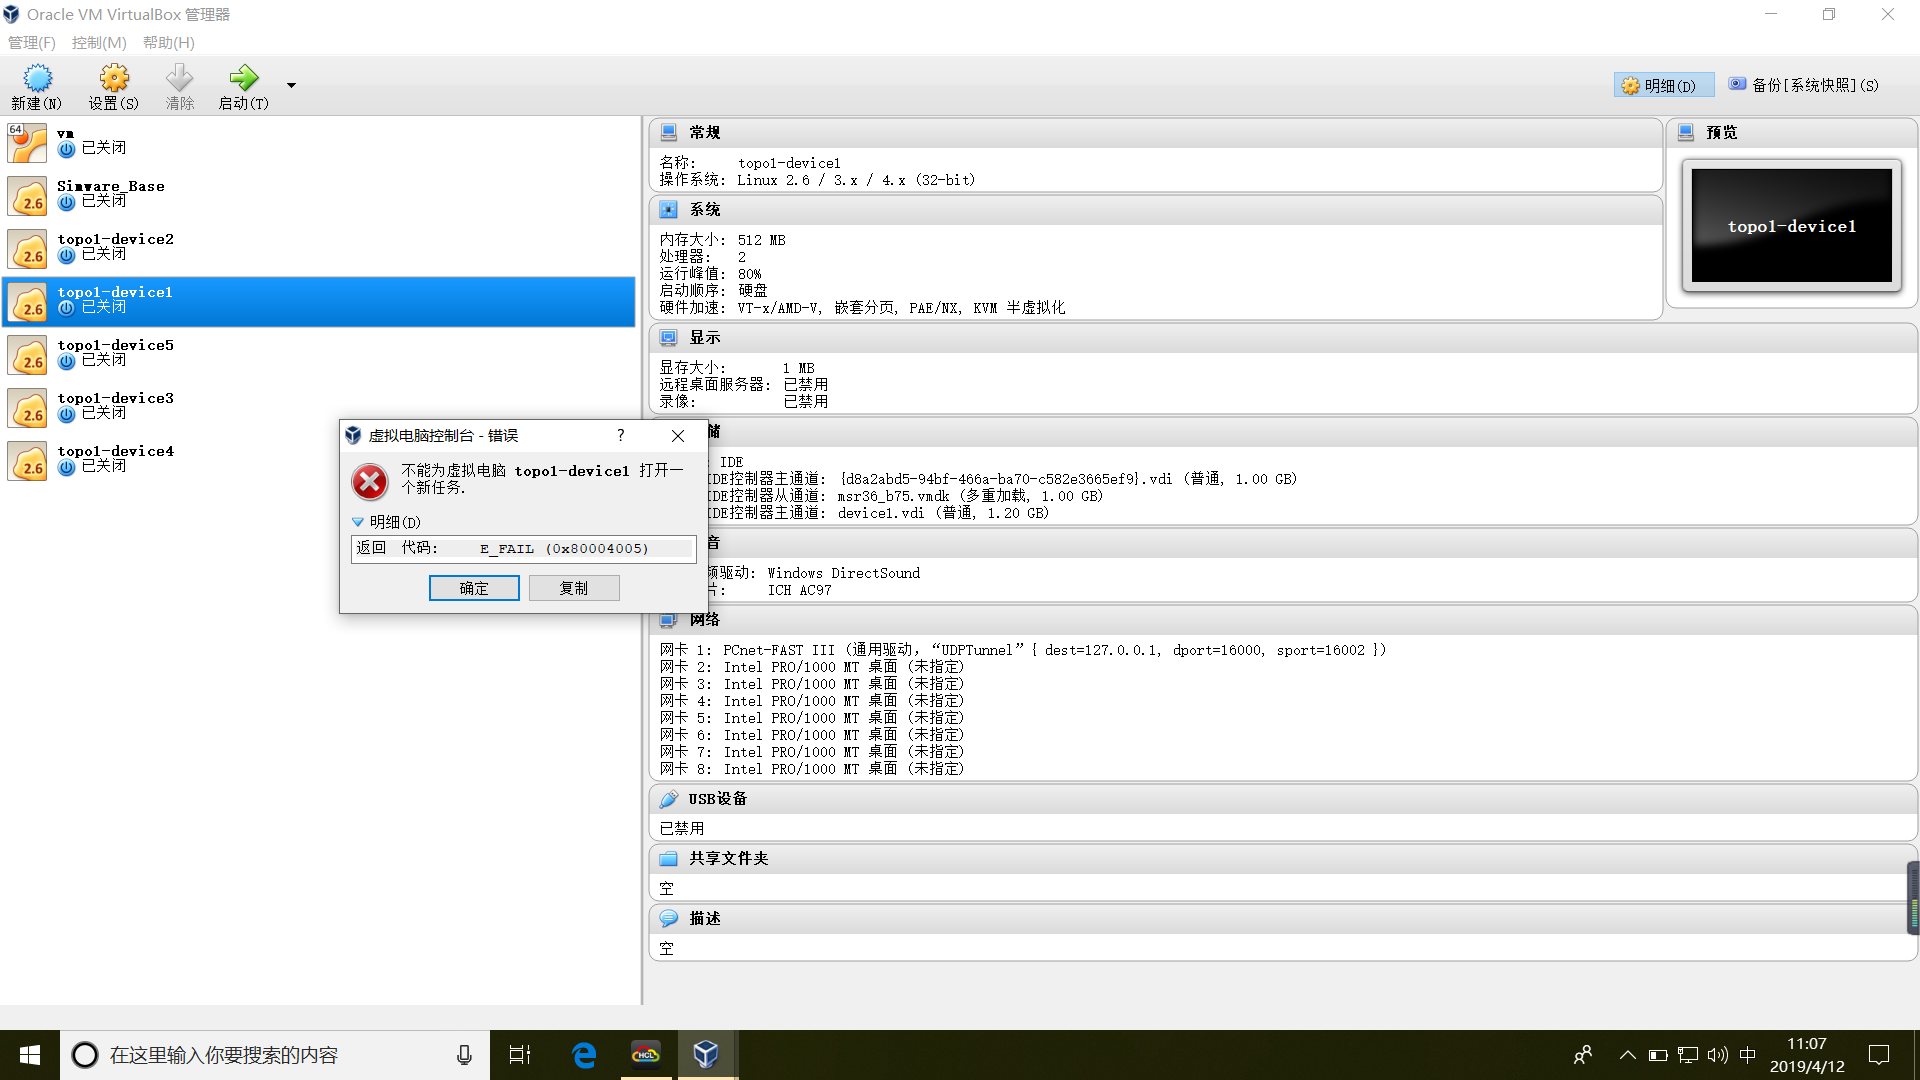Click the 系统 section header icon
The width and height of the screenshot is (1920, 1080).
coord(669,210)
